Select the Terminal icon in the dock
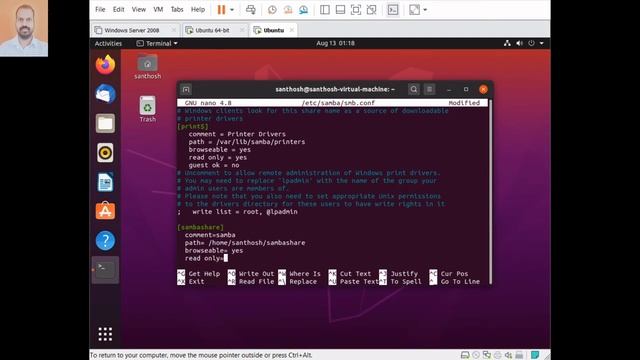The width and height of the screenshot is (640, 360). coord(105,270)
